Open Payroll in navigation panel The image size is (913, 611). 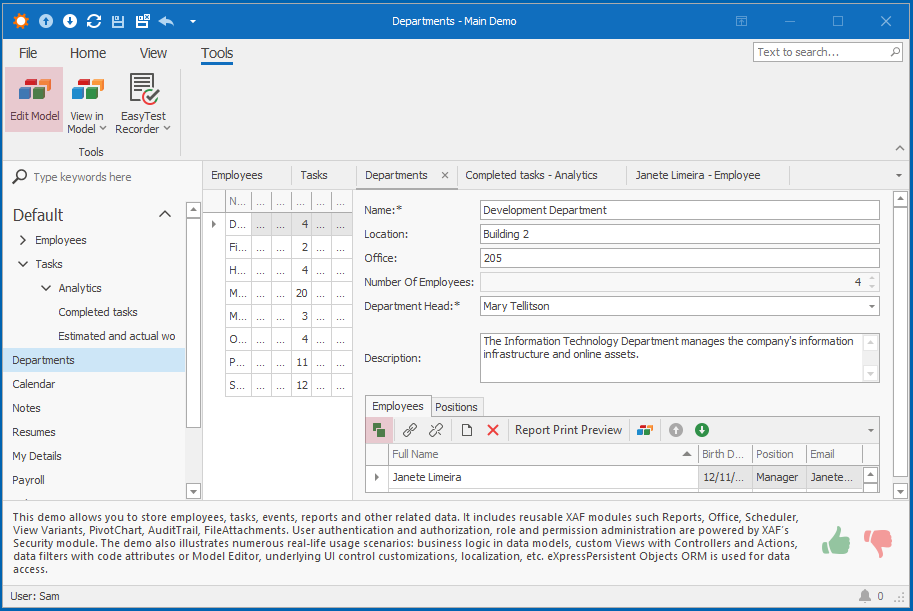[29, 480]
